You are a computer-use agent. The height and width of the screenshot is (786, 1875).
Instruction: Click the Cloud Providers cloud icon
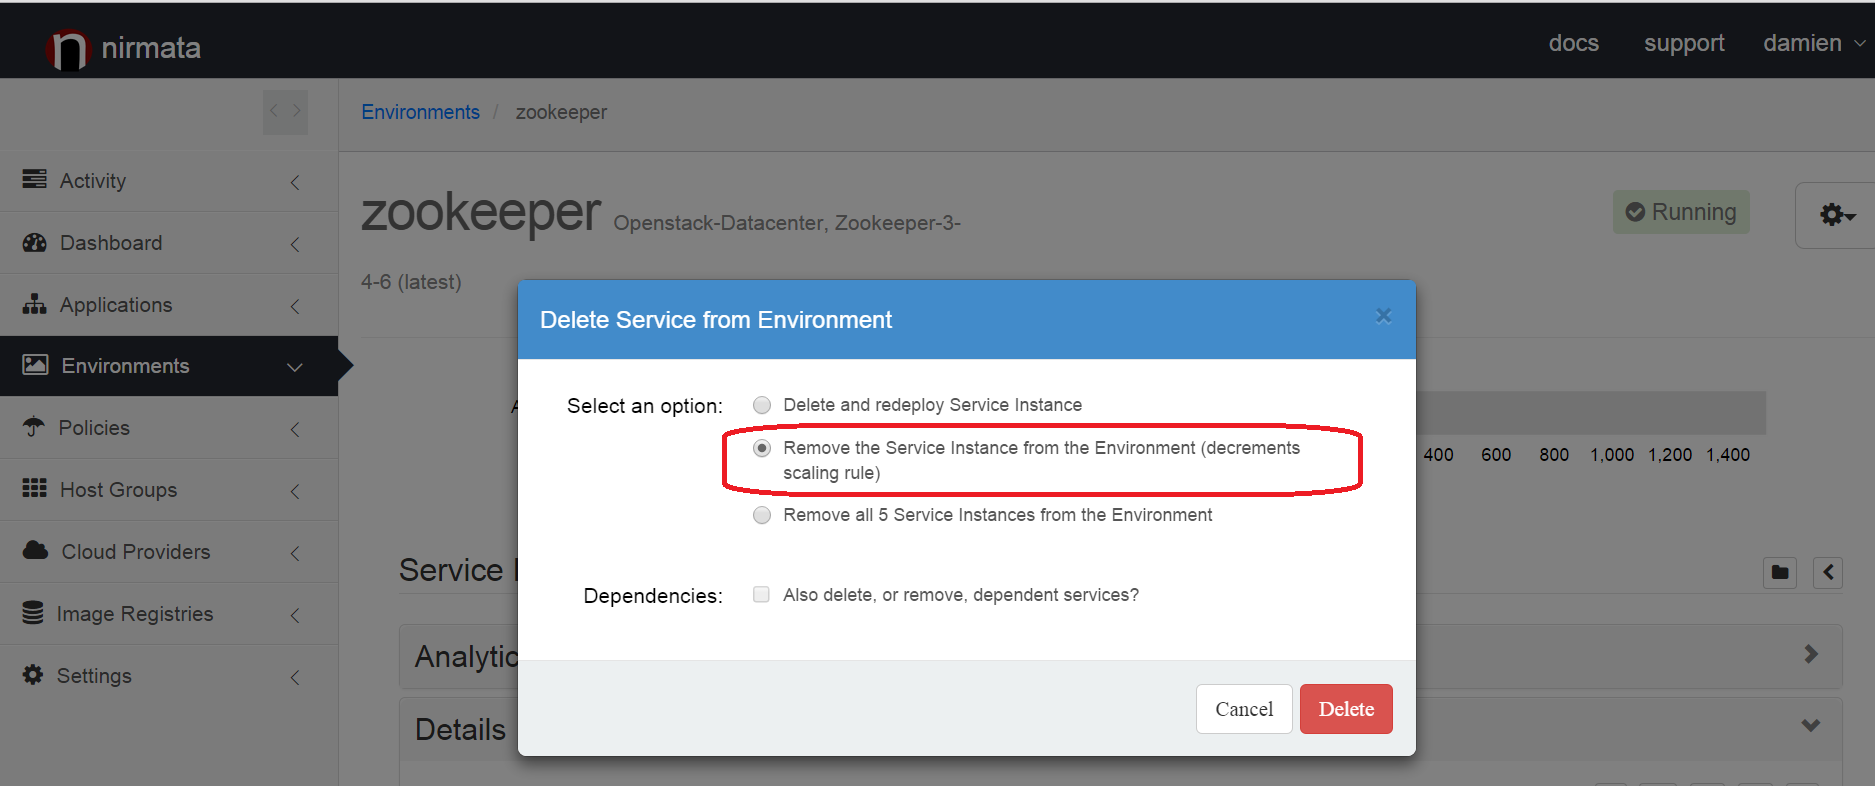point(35,550)
